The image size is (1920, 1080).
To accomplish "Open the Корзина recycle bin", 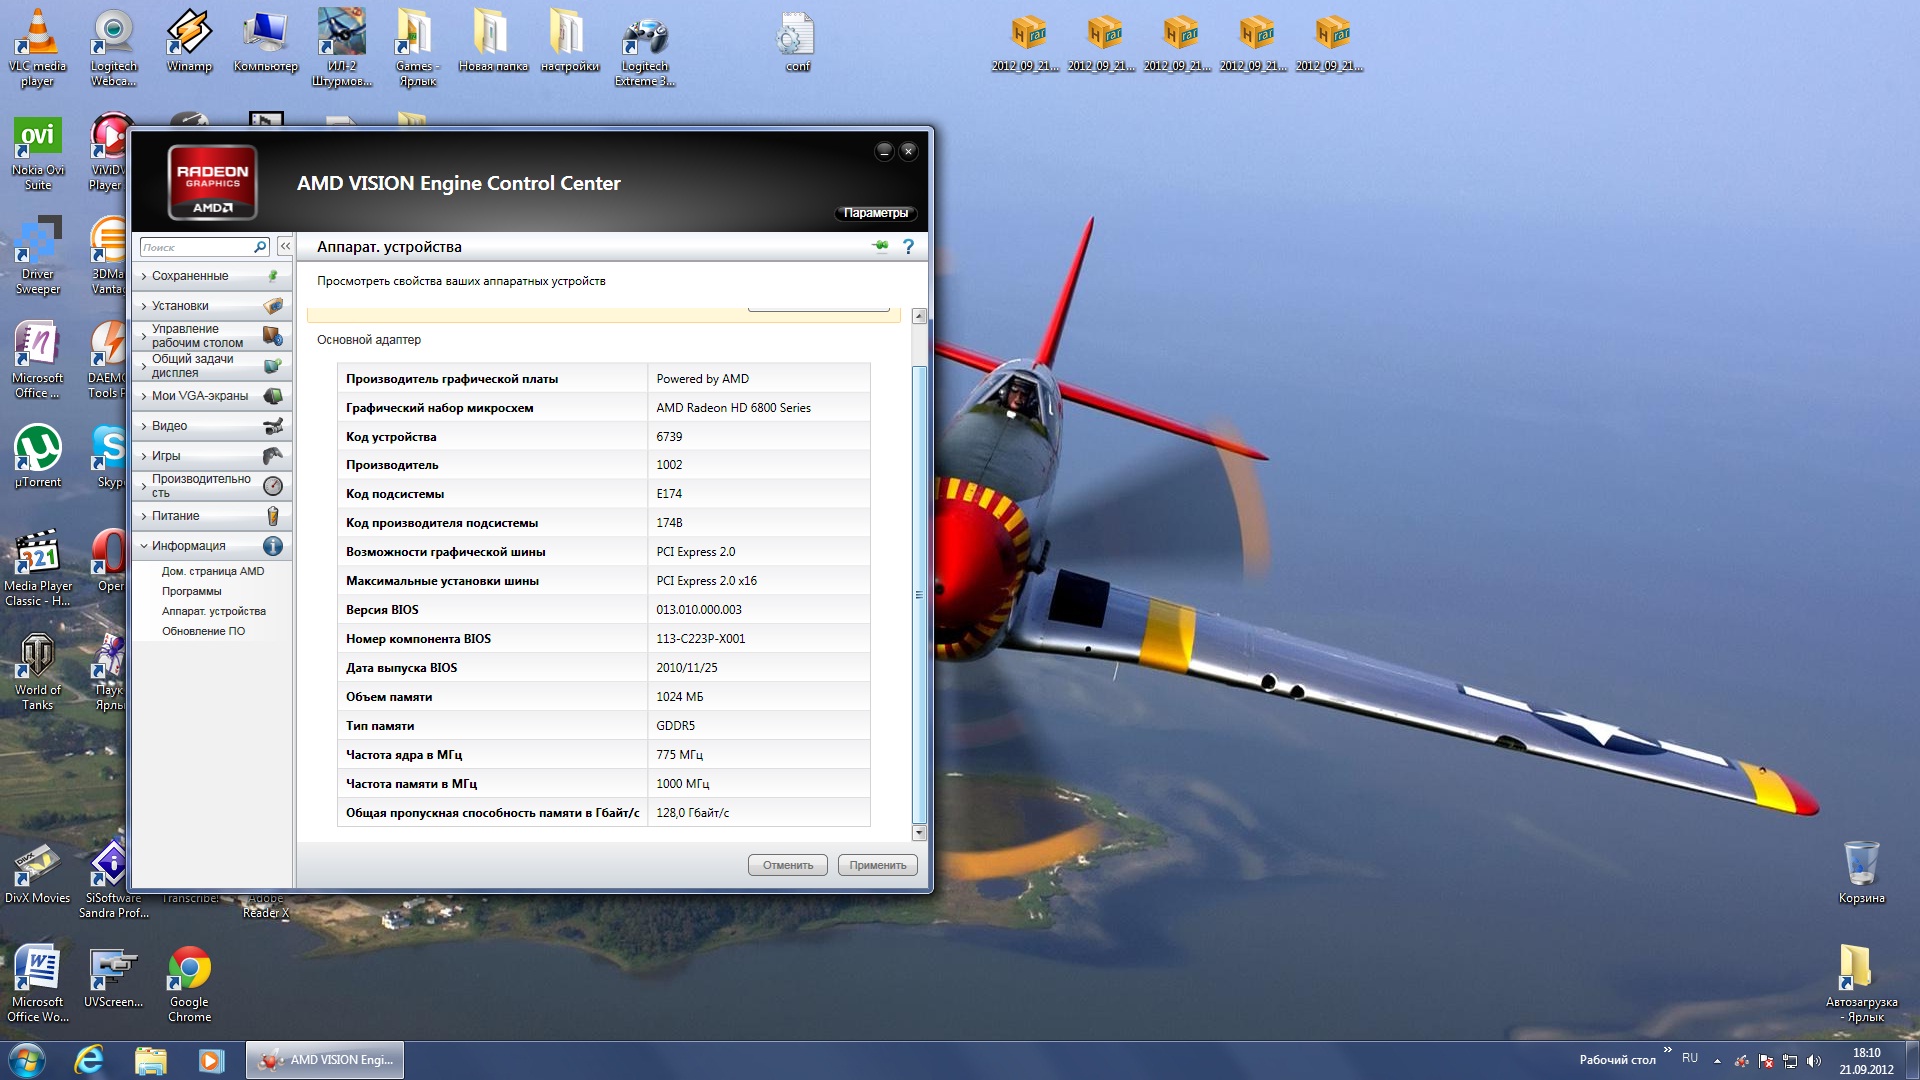I will 1861,872.
